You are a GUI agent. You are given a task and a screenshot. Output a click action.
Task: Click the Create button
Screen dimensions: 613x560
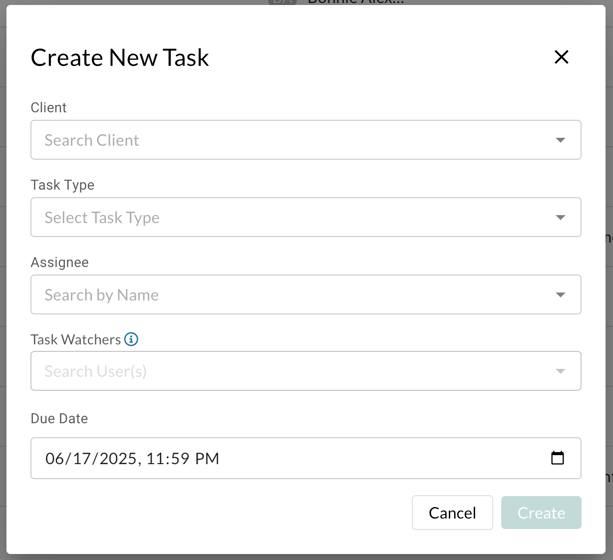point(541,513)
